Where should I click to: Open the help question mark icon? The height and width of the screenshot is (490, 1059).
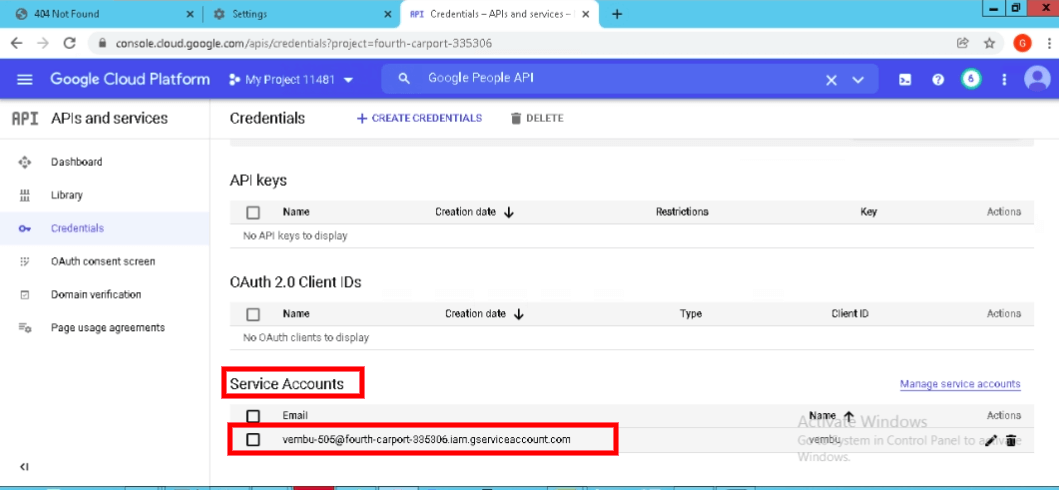937,80
